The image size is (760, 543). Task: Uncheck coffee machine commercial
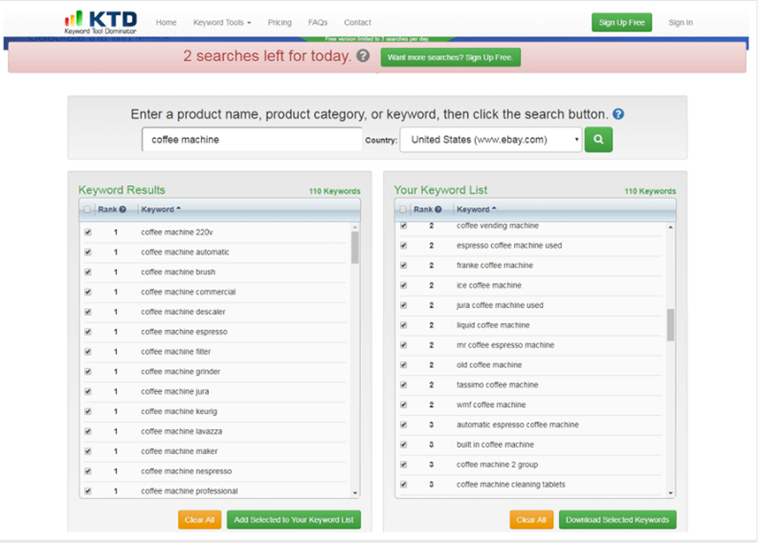click(88, 292)
